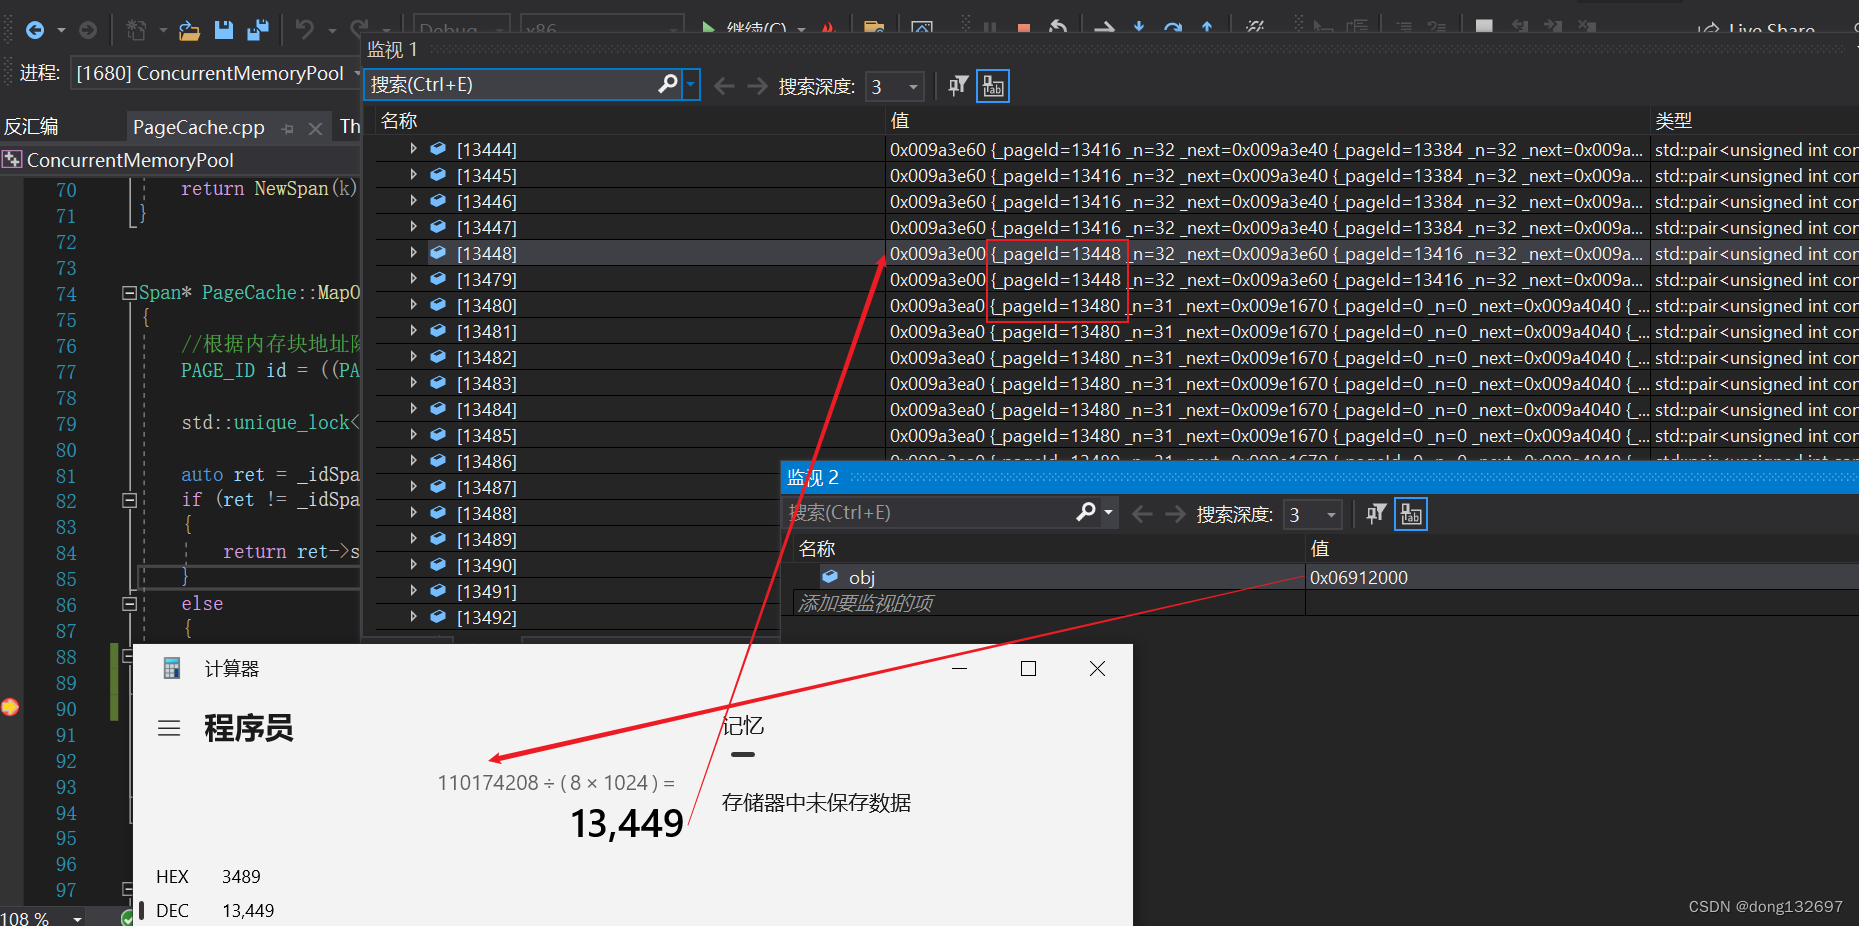Click the Step Into down-arrow icon

(x=1139, y=29)
